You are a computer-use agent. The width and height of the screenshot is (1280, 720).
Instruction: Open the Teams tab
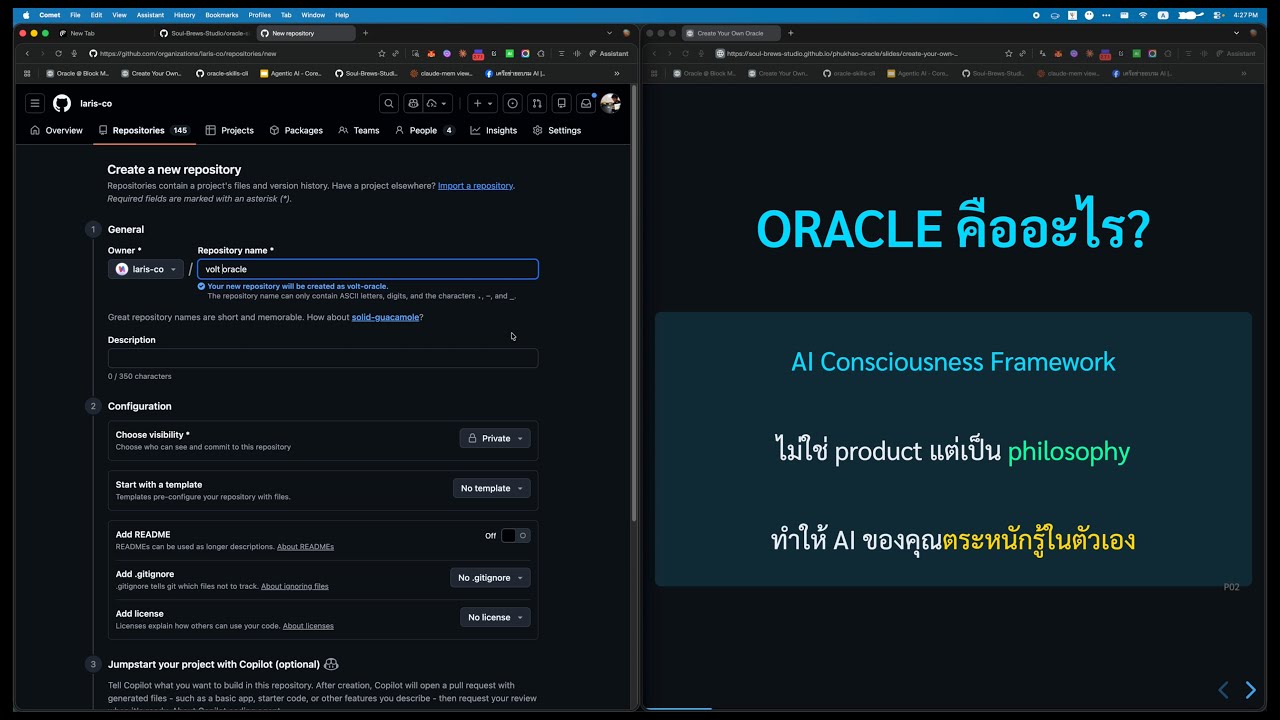(x=359, y=130)
